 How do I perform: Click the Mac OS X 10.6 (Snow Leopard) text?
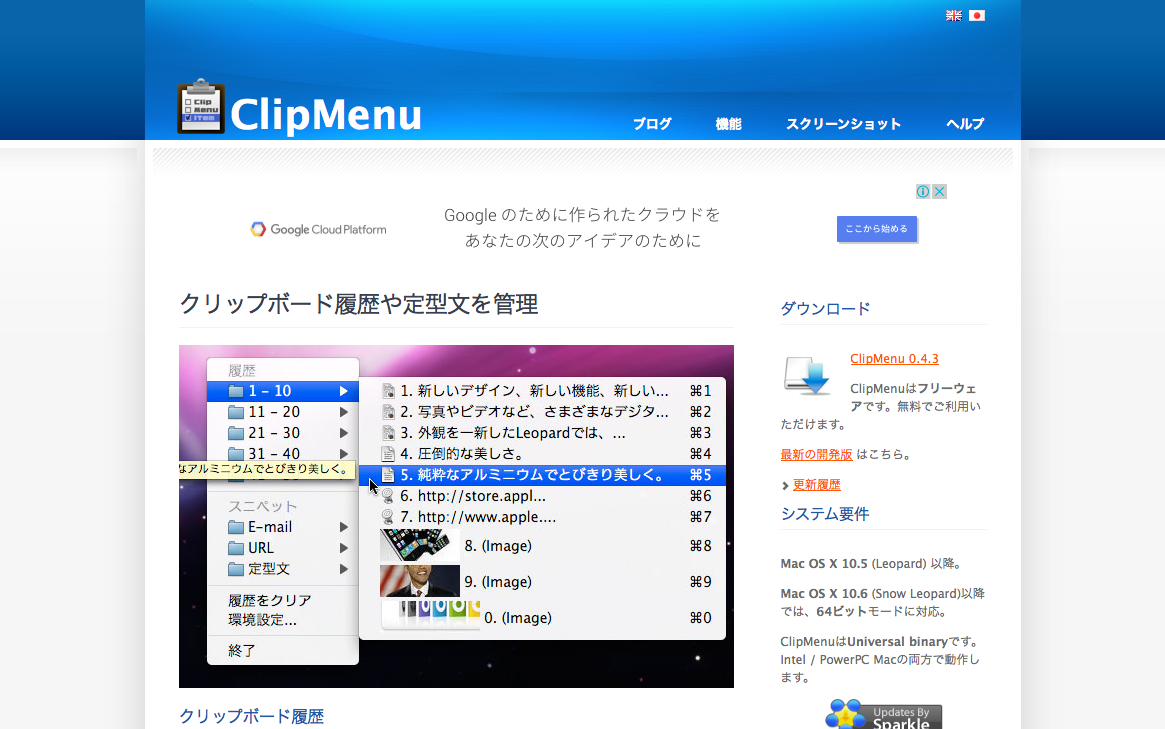(883, 603)
